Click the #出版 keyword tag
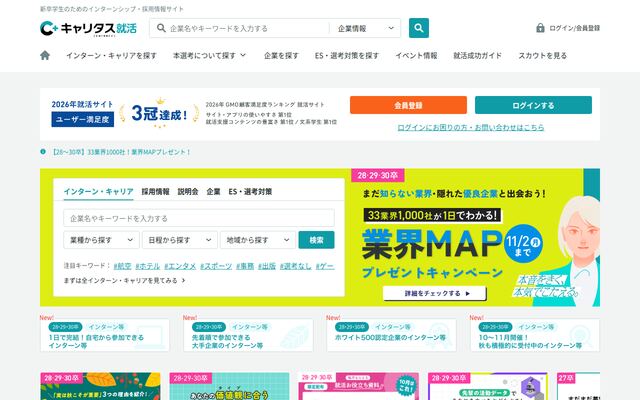This screenshot has width=640, height=400. pyautogui.click(x=267, y=266)
